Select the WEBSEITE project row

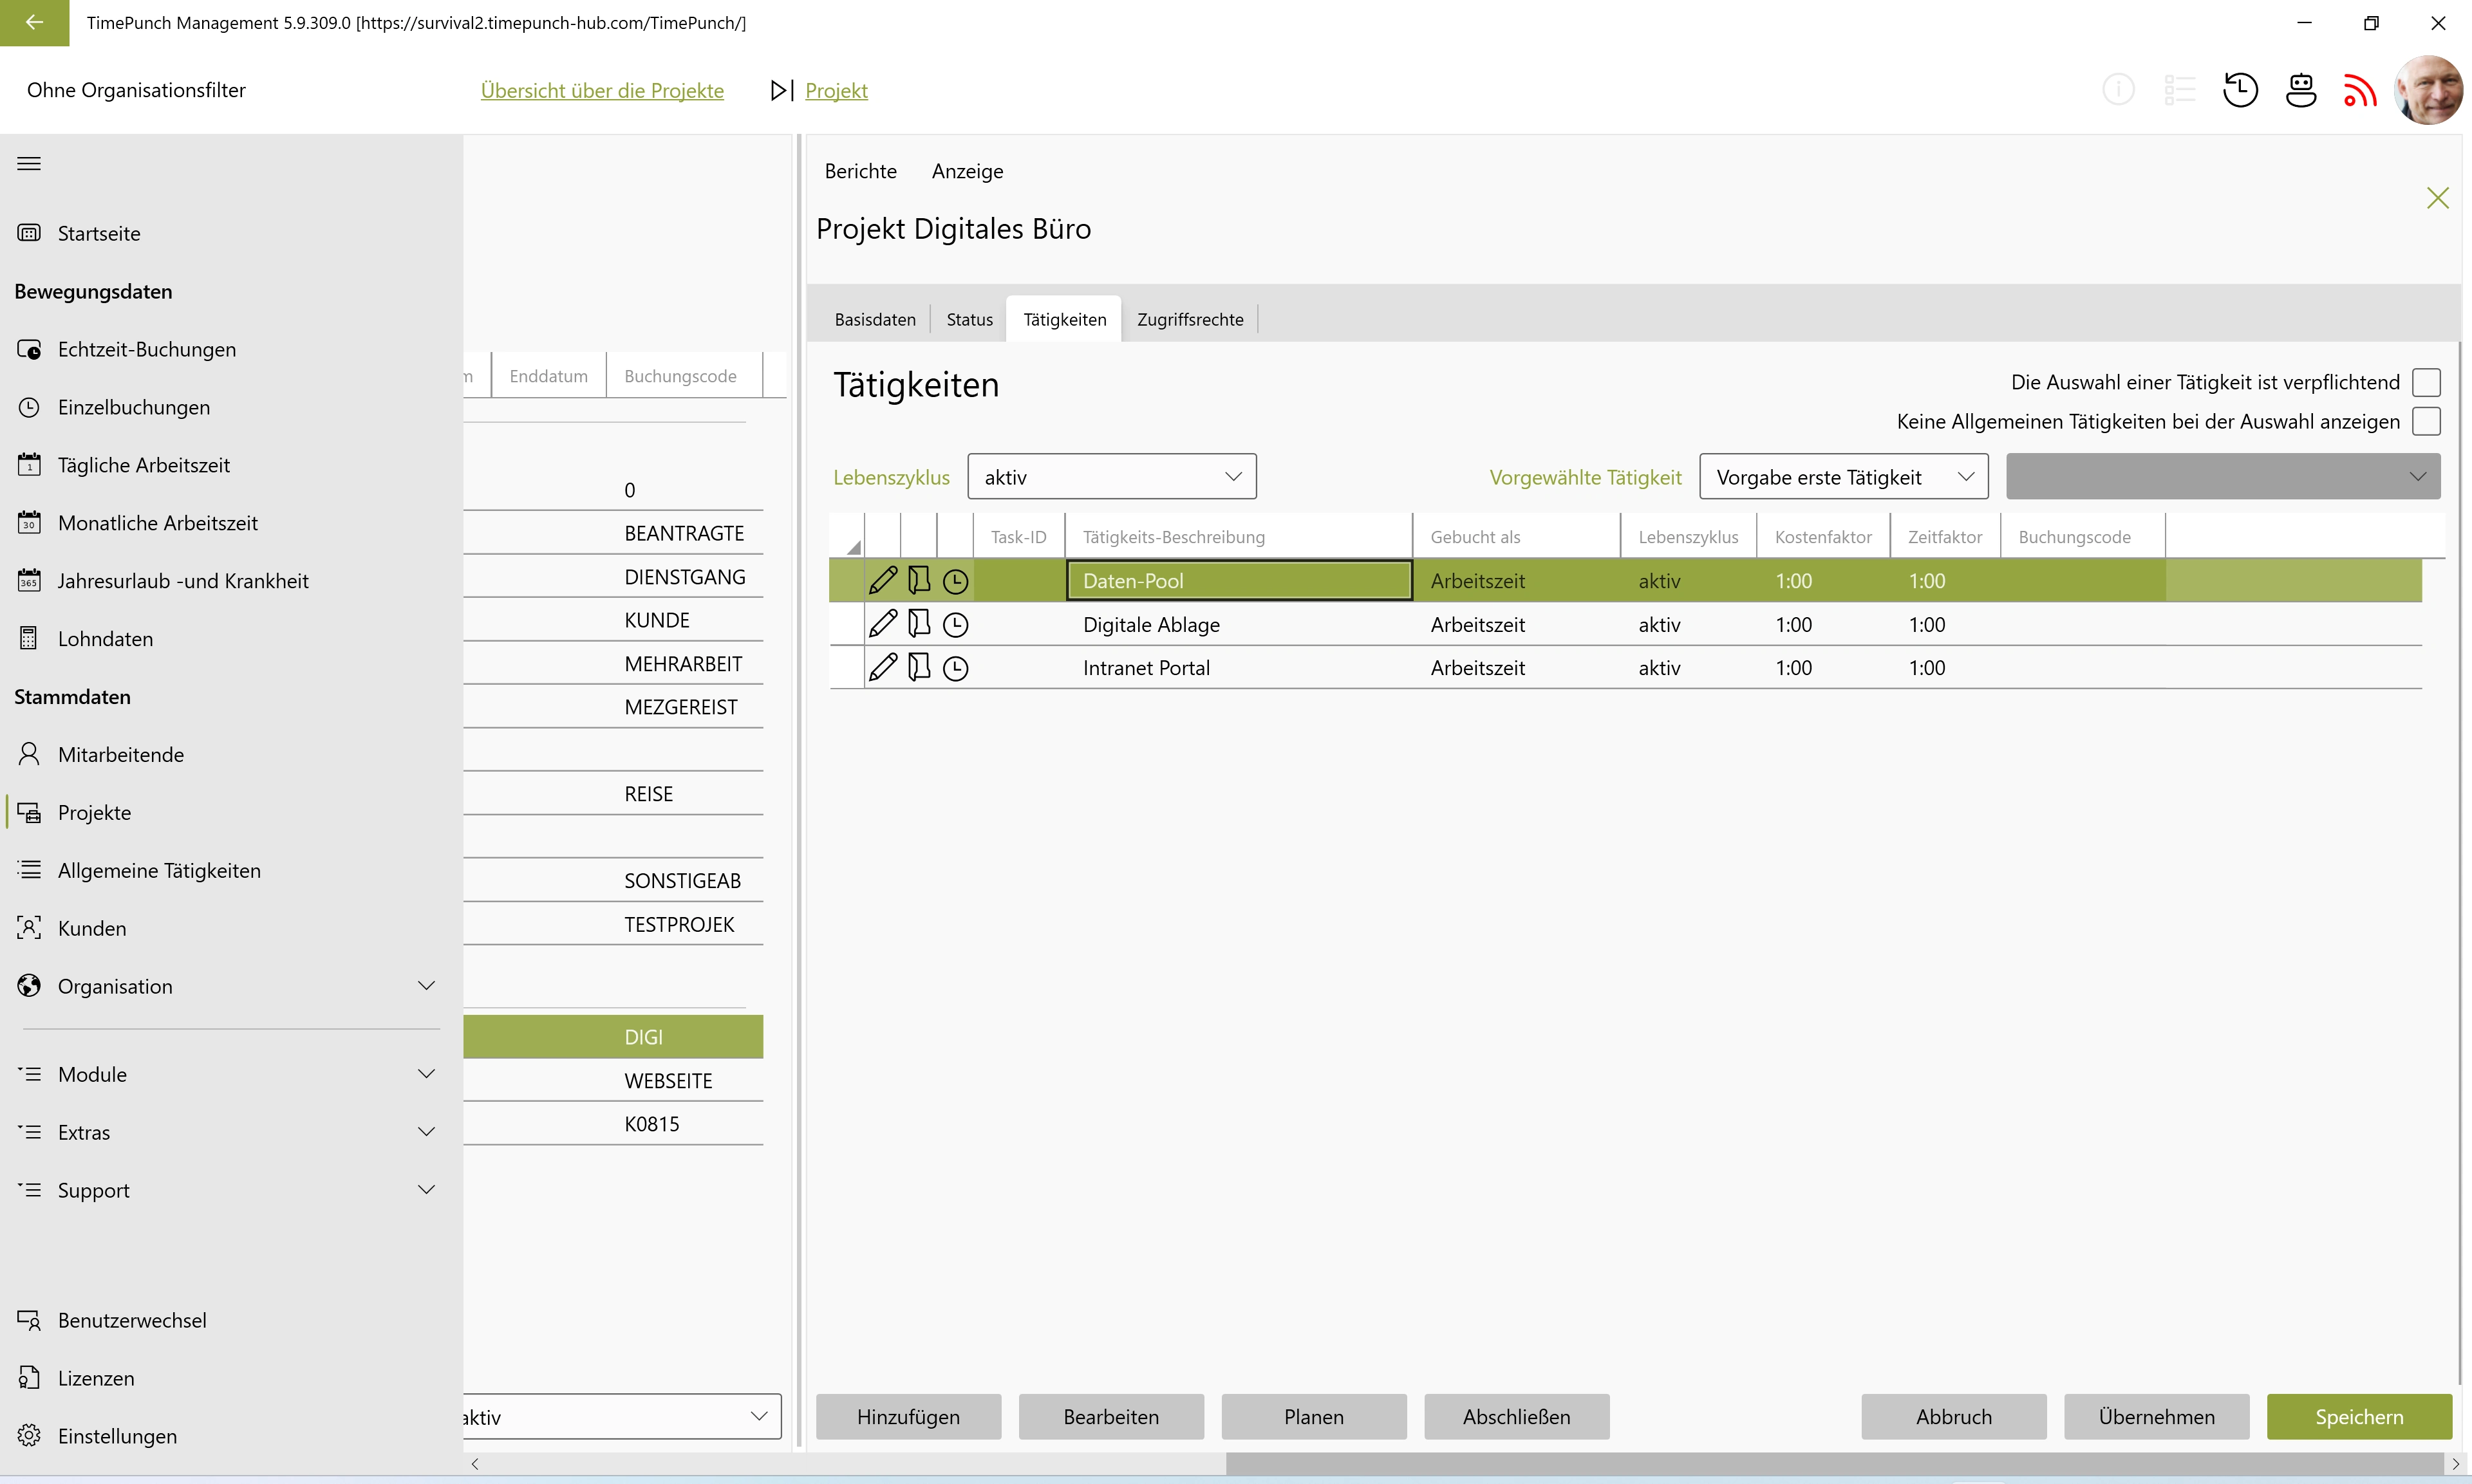pyautogui.click(x=614, y=1081)
